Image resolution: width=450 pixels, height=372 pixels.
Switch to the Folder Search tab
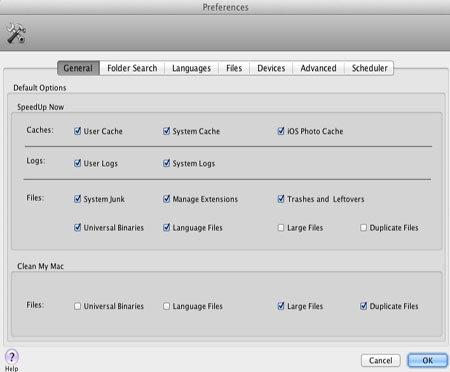132,68
